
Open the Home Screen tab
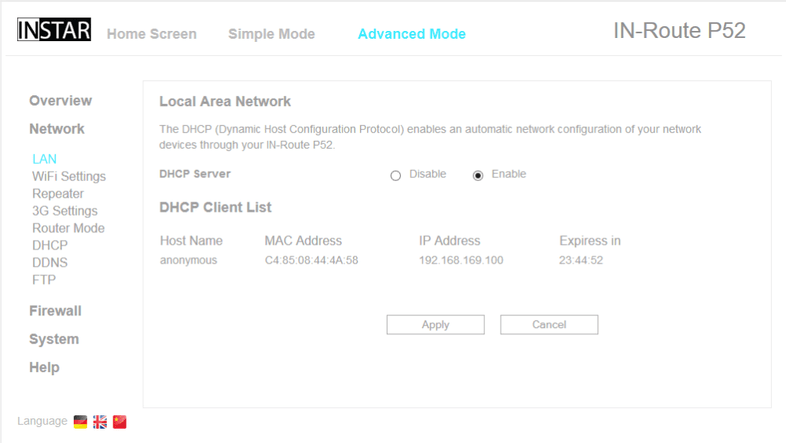152,34
